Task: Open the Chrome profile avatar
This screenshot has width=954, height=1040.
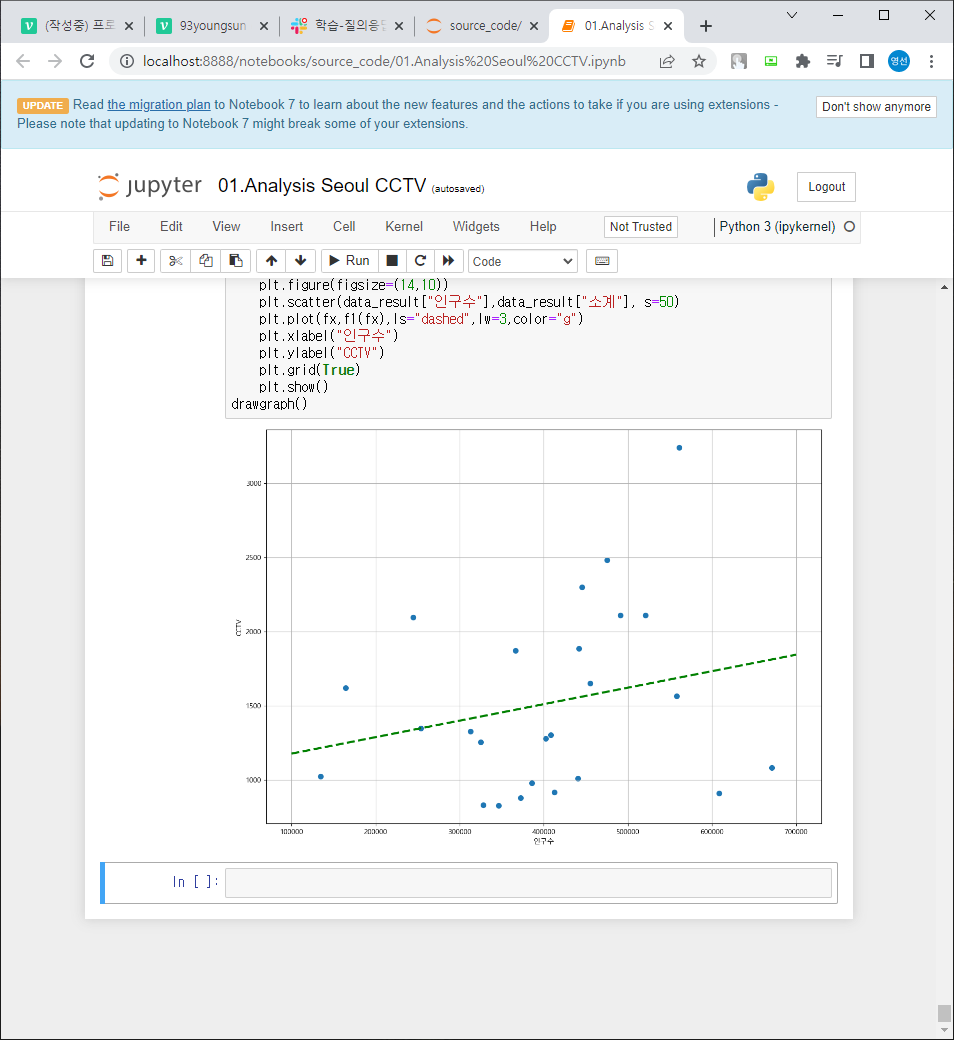Action: [899, 61]
